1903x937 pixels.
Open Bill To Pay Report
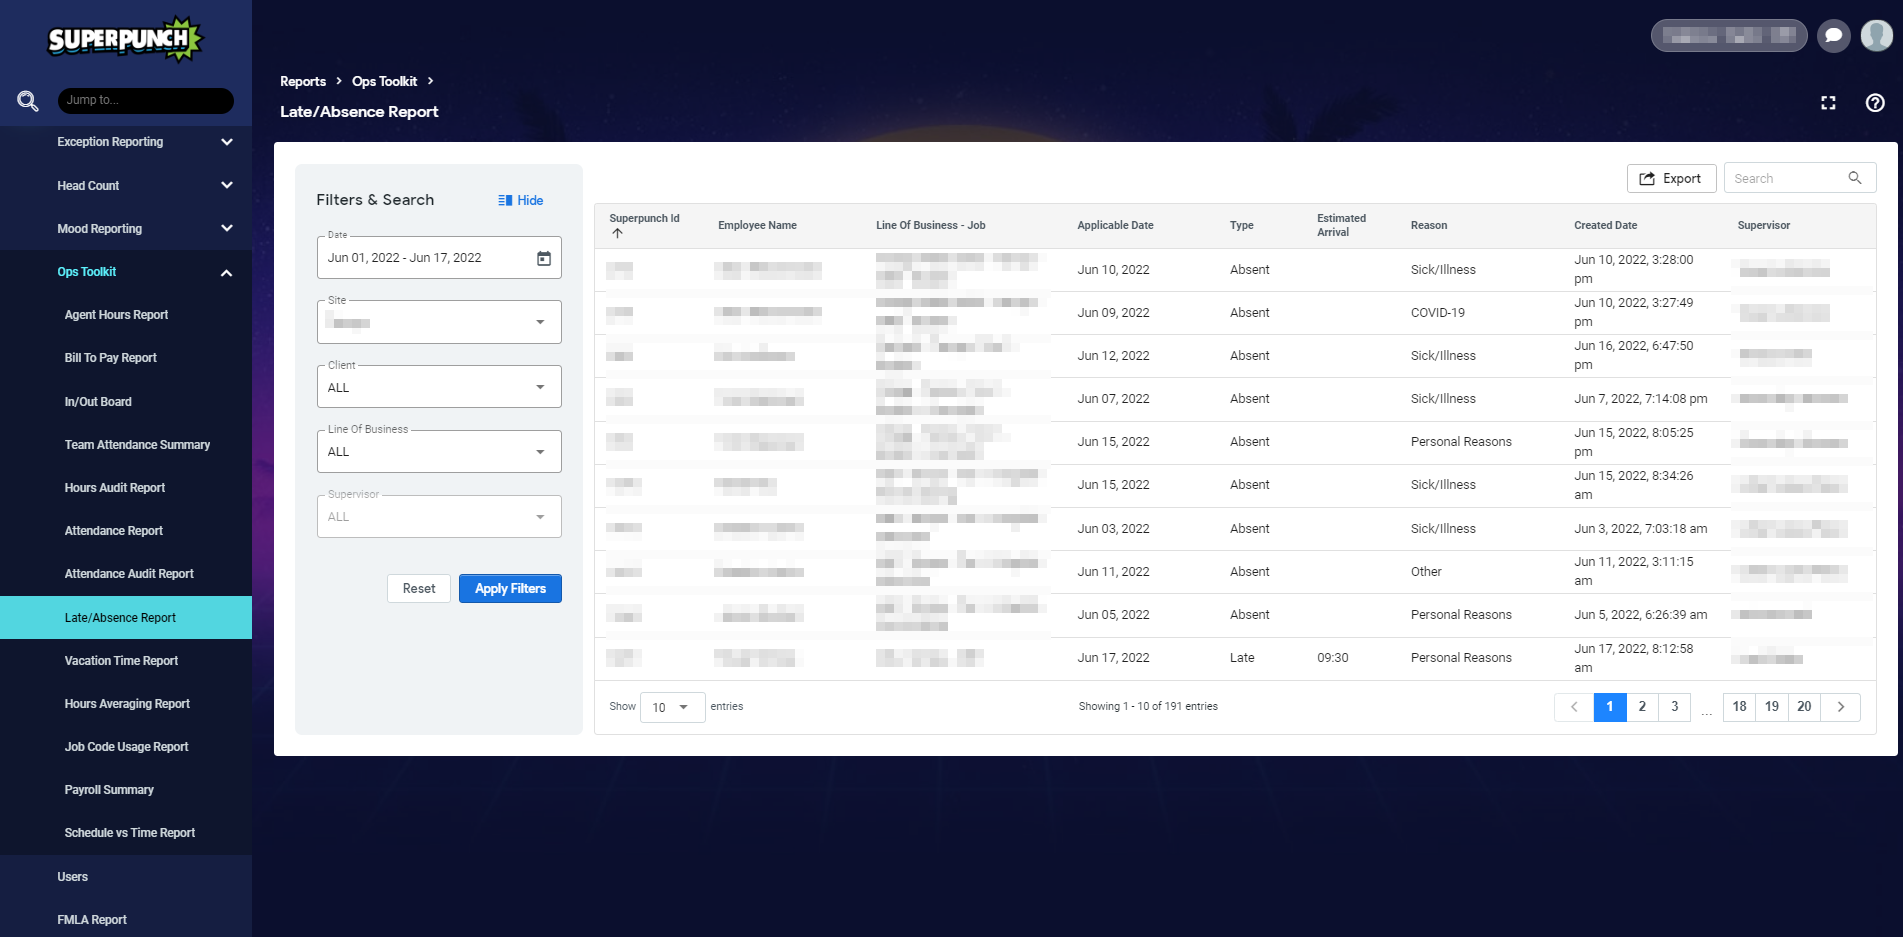[x=110, y=358]
